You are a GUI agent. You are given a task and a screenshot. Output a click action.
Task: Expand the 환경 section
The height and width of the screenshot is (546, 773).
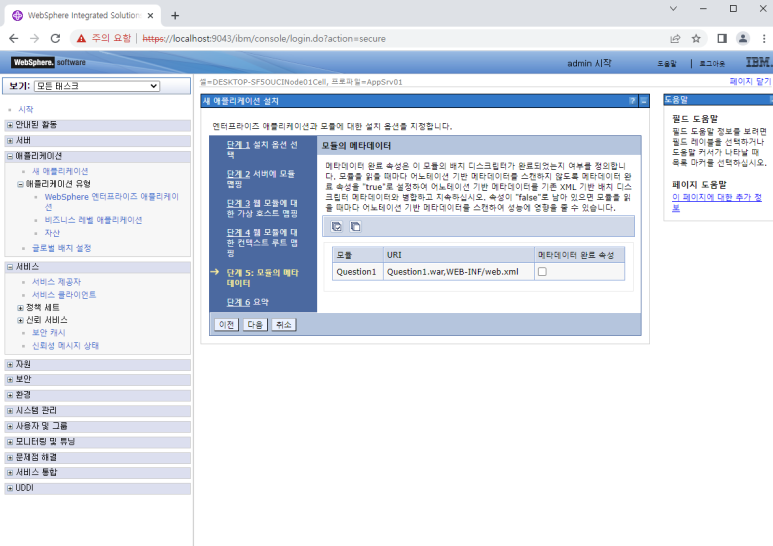coord(10,395)
